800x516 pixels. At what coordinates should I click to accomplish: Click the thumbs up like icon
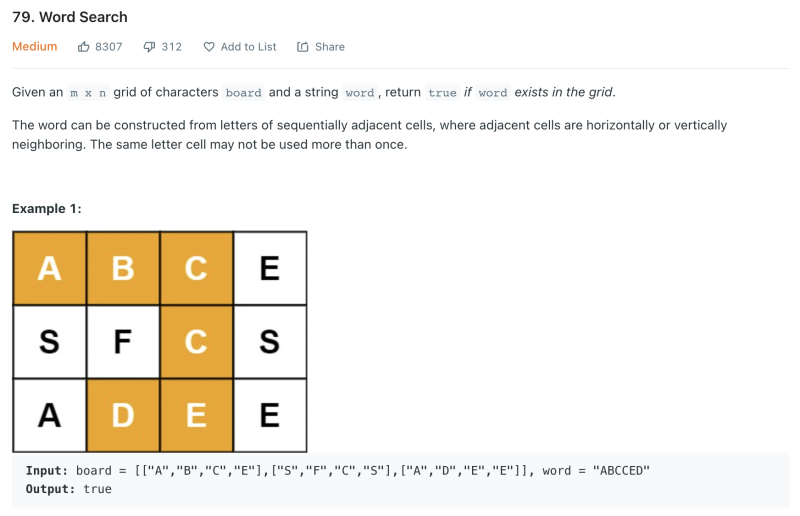tap(82, 47)
